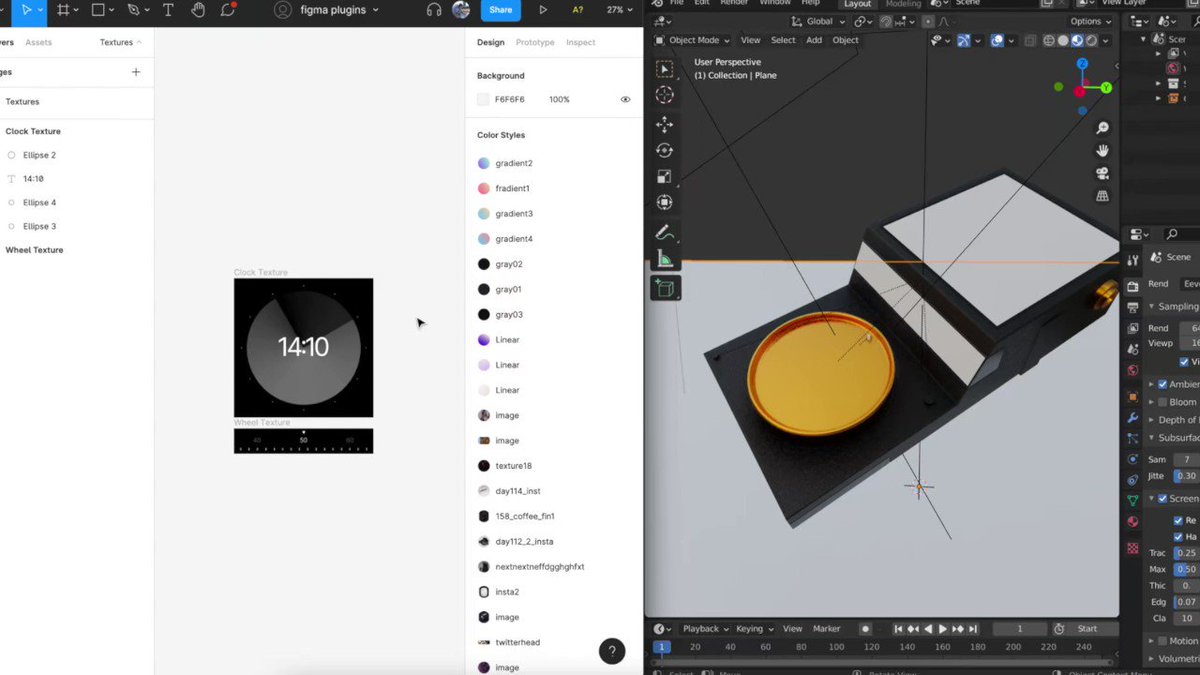Activate Blender's Move tool
Image resolution: width=1200 pixels, height=675 pixels.
(664, 124)
